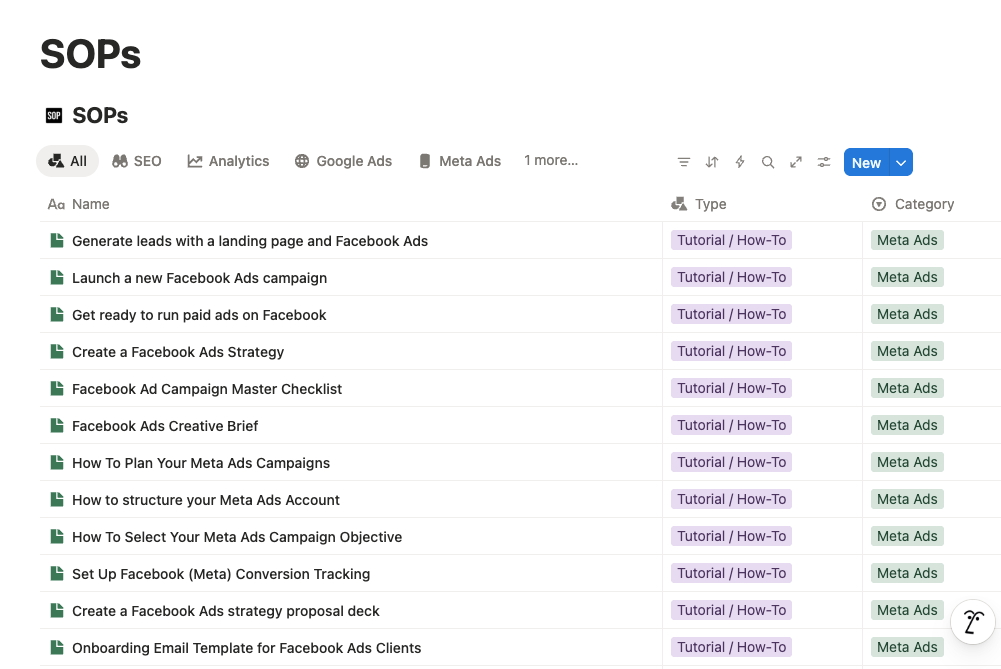The height and width of the screenshot is (669, 1001).
Task: Expand the New button dropdown arrow
Action: pyautogui.click(x=901, y=163)
